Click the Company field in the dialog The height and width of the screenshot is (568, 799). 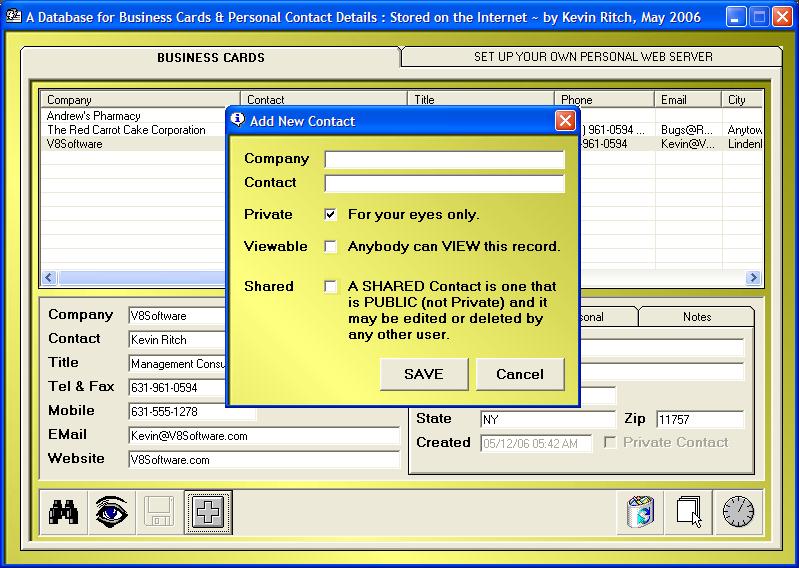click(445, 160)
